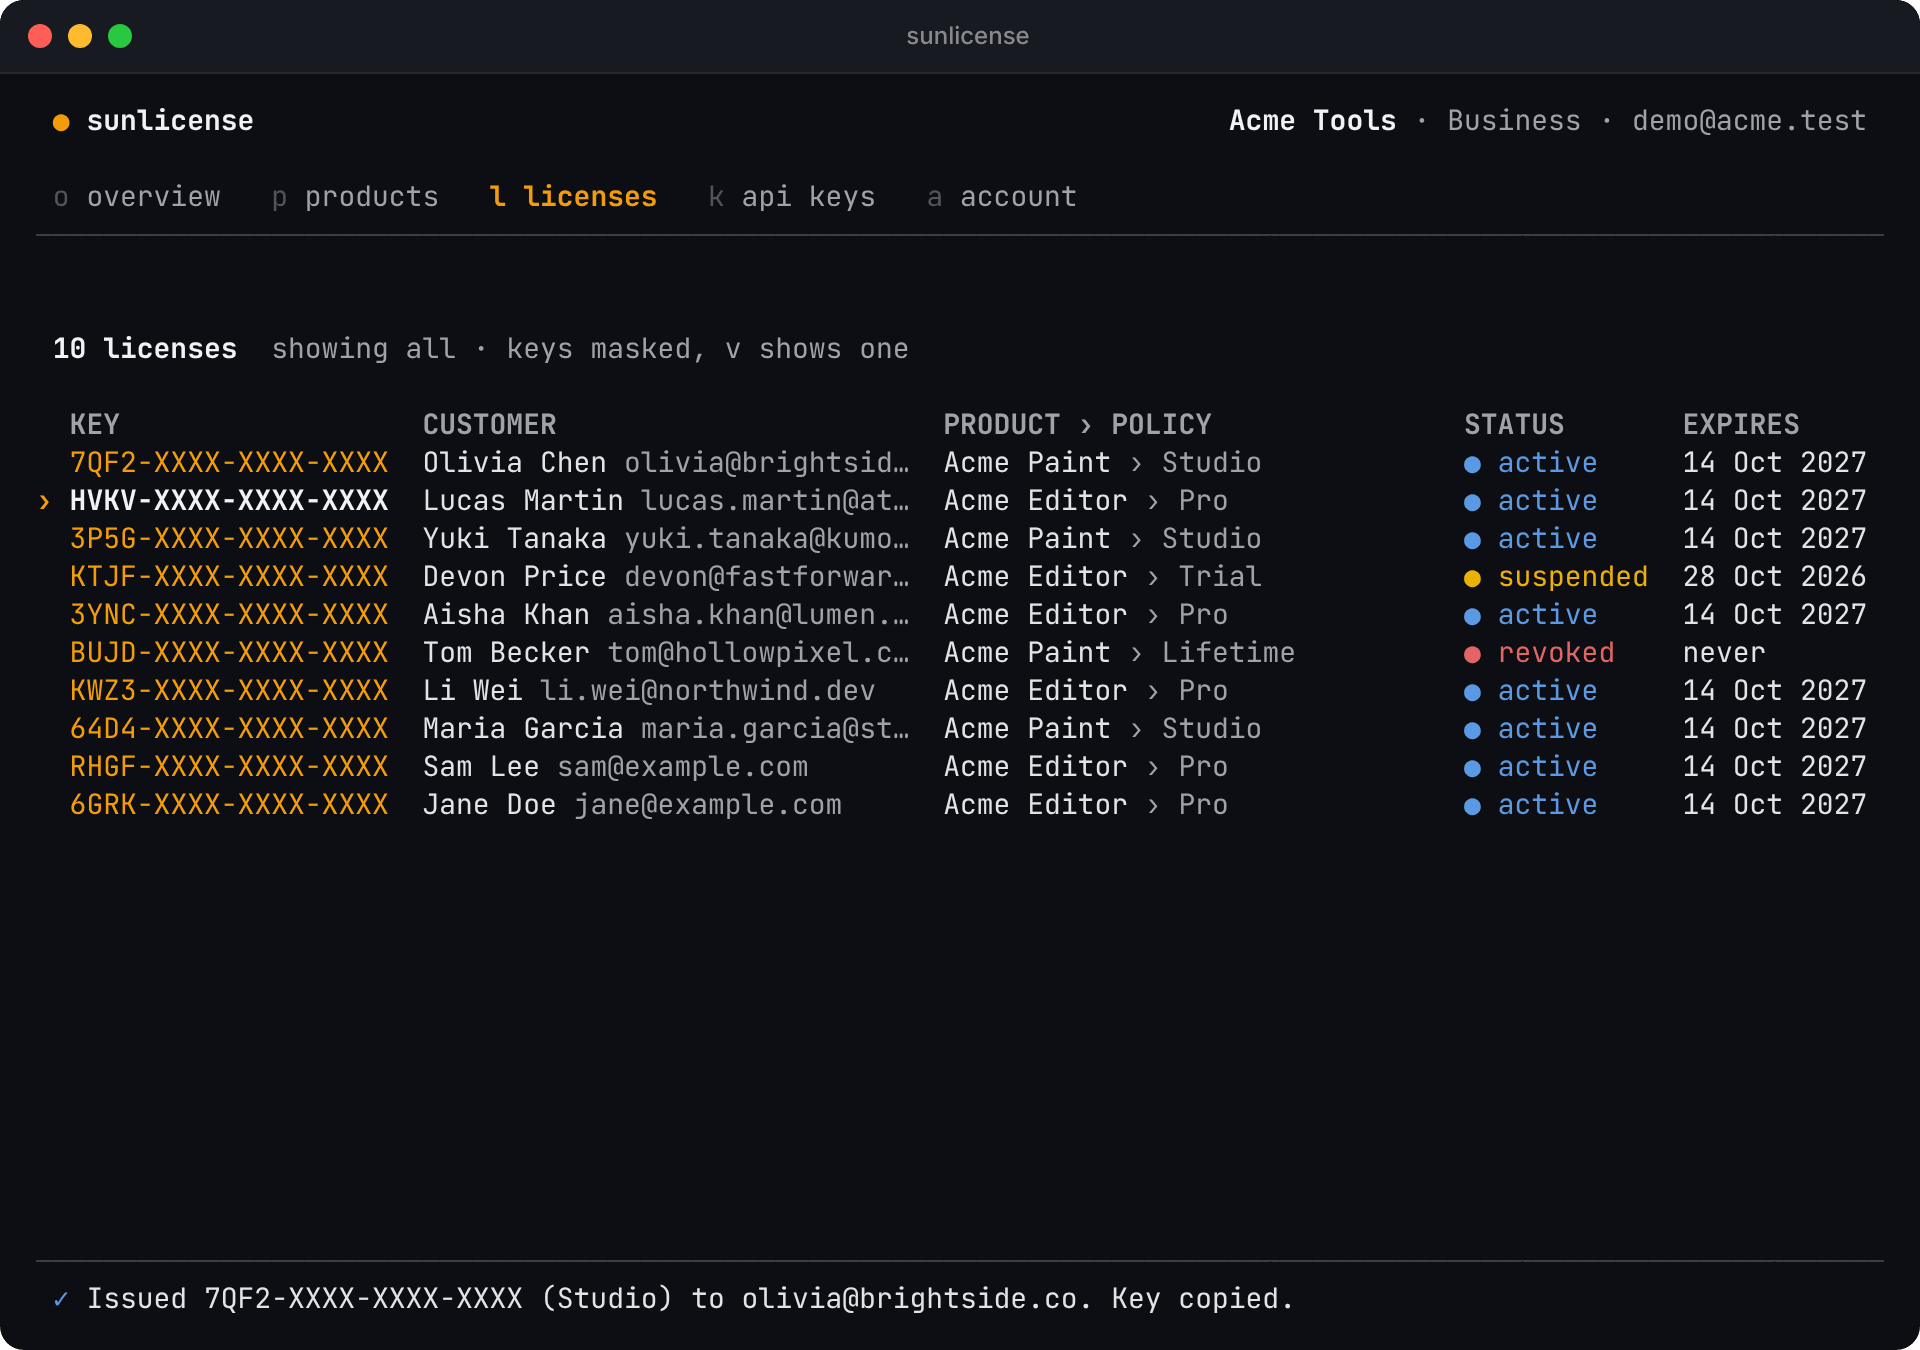1920x1350 pixels.
Task: Select license key 3YNC-XXXX-XXXX-XXXX
Action: (x=229, y=615)
